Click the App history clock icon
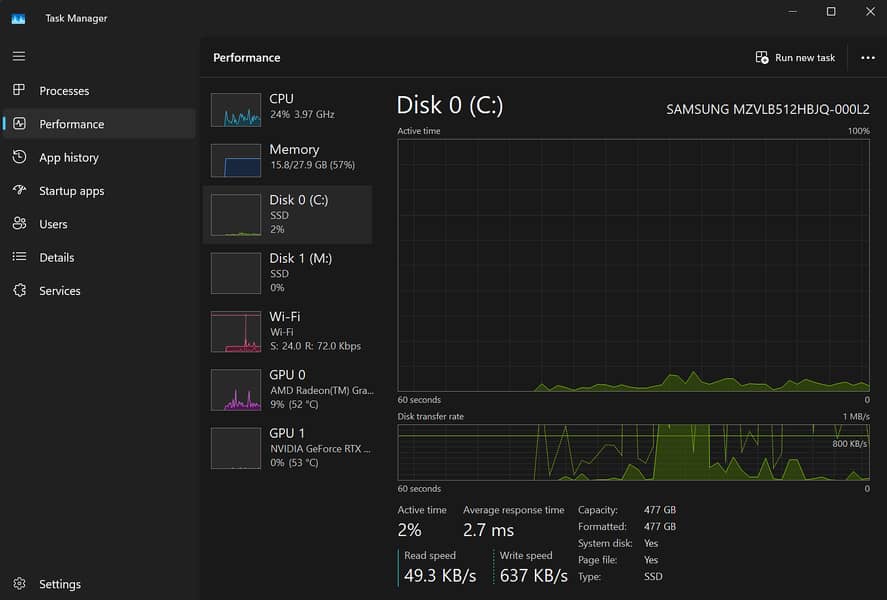 coord(19,157)
